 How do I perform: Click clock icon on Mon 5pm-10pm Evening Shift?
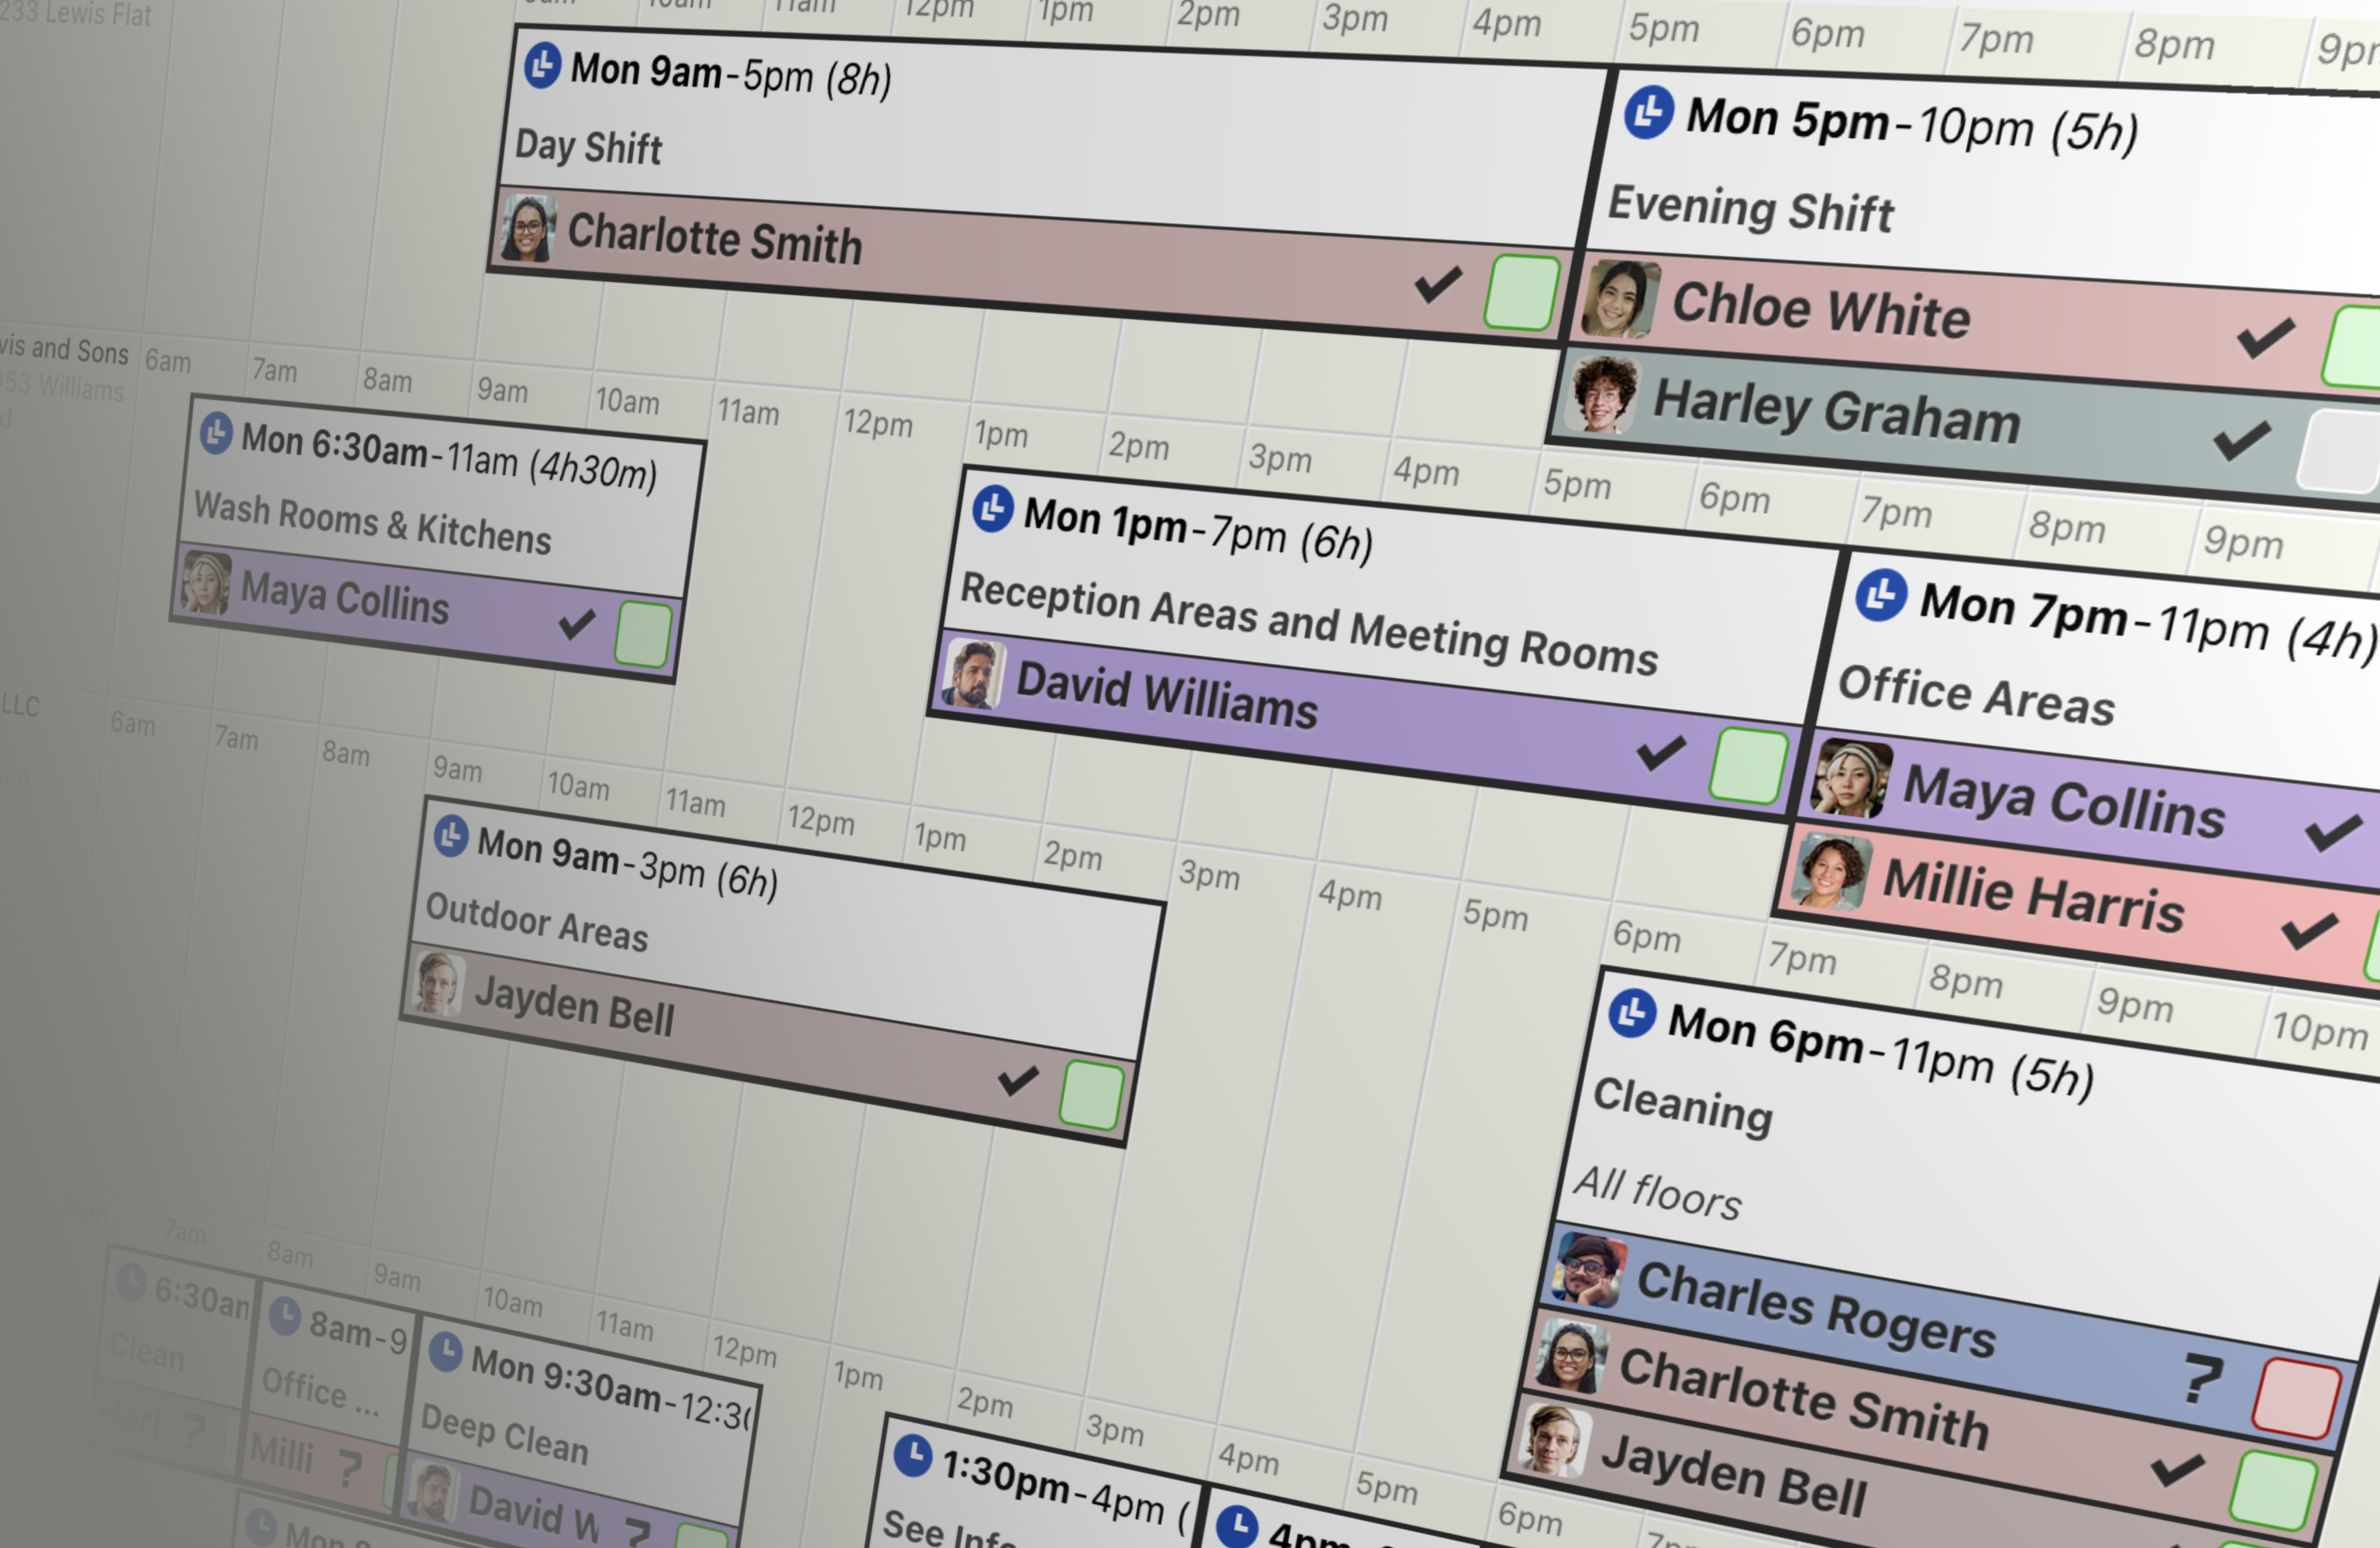1649,112
